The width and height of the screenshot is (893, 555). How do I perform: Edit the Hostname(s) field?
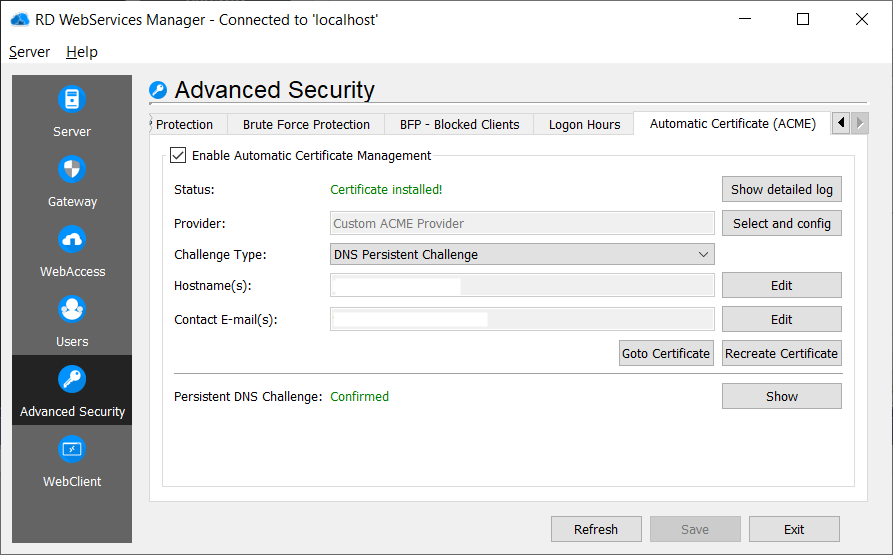[x=781, y=285]
